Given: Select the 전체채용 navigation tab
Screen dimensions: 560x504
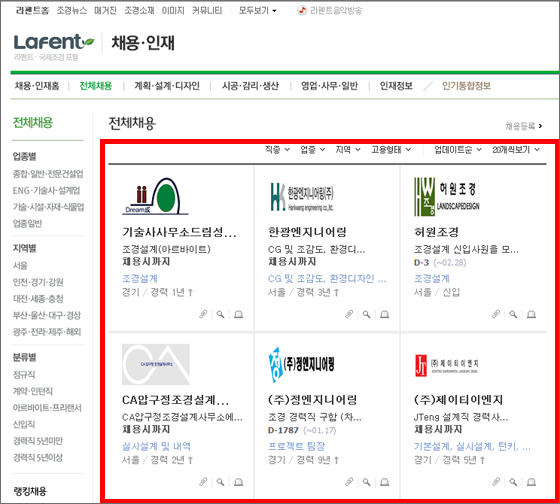Looking at the screenshot, I should (96, 86).
